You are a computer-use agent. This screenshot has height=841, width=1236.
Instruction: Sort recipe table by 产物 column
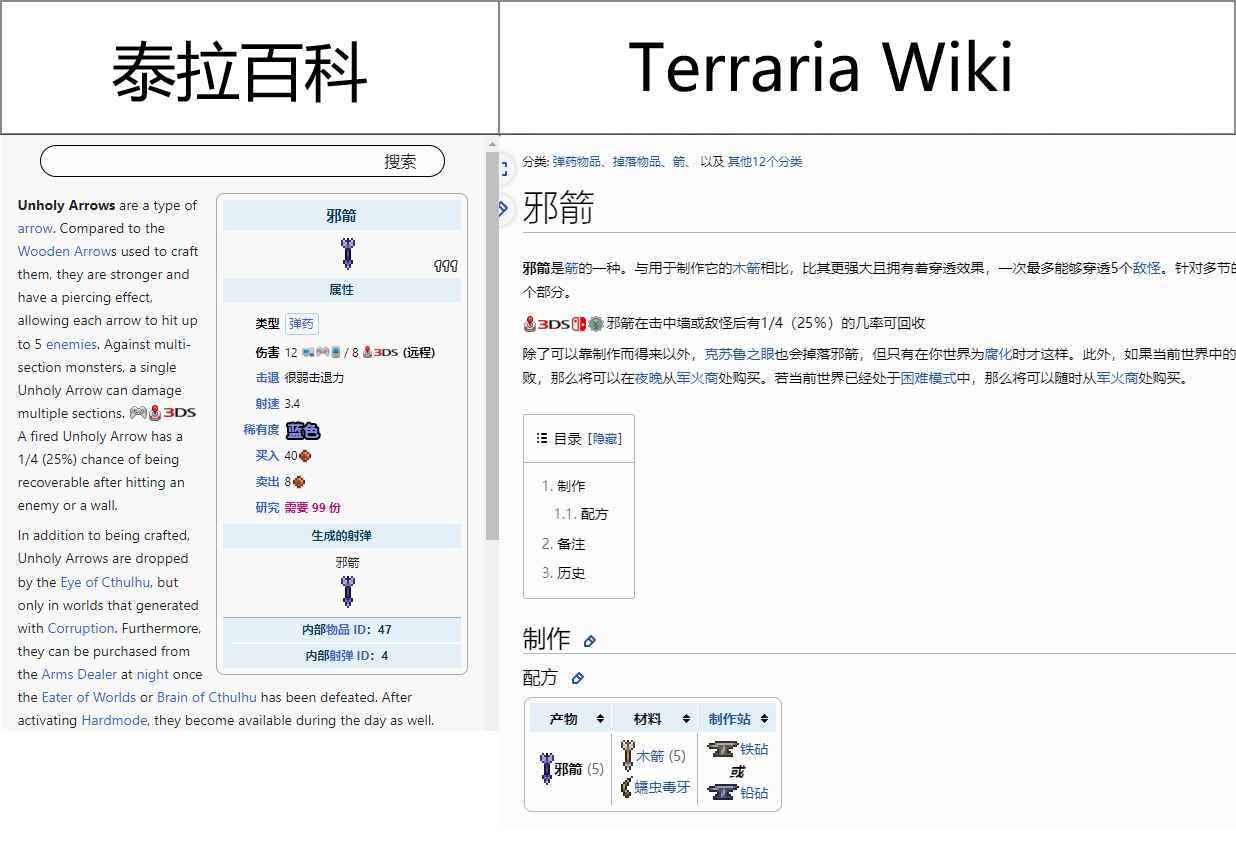click(600, 719)
